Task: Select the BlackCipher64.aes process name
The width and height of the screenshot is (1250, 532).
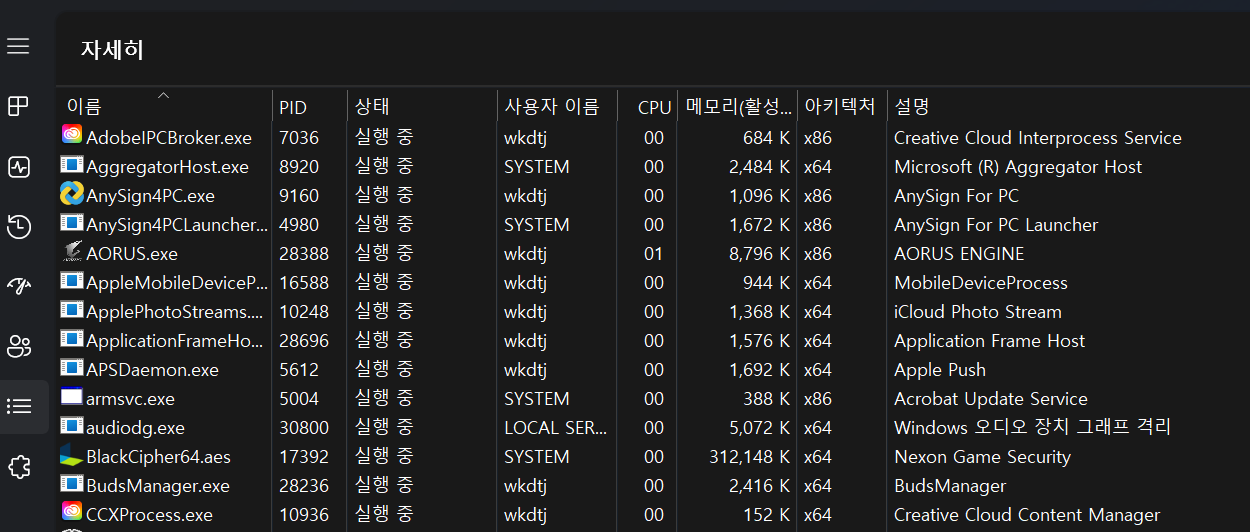Action: click(158, 457)
